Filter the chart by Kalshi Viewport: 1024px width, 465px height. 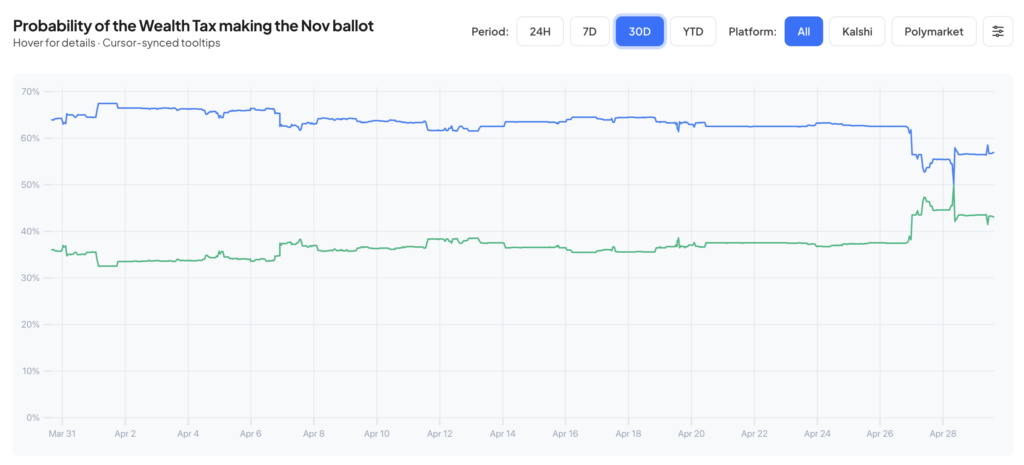[x=857, y=32]
